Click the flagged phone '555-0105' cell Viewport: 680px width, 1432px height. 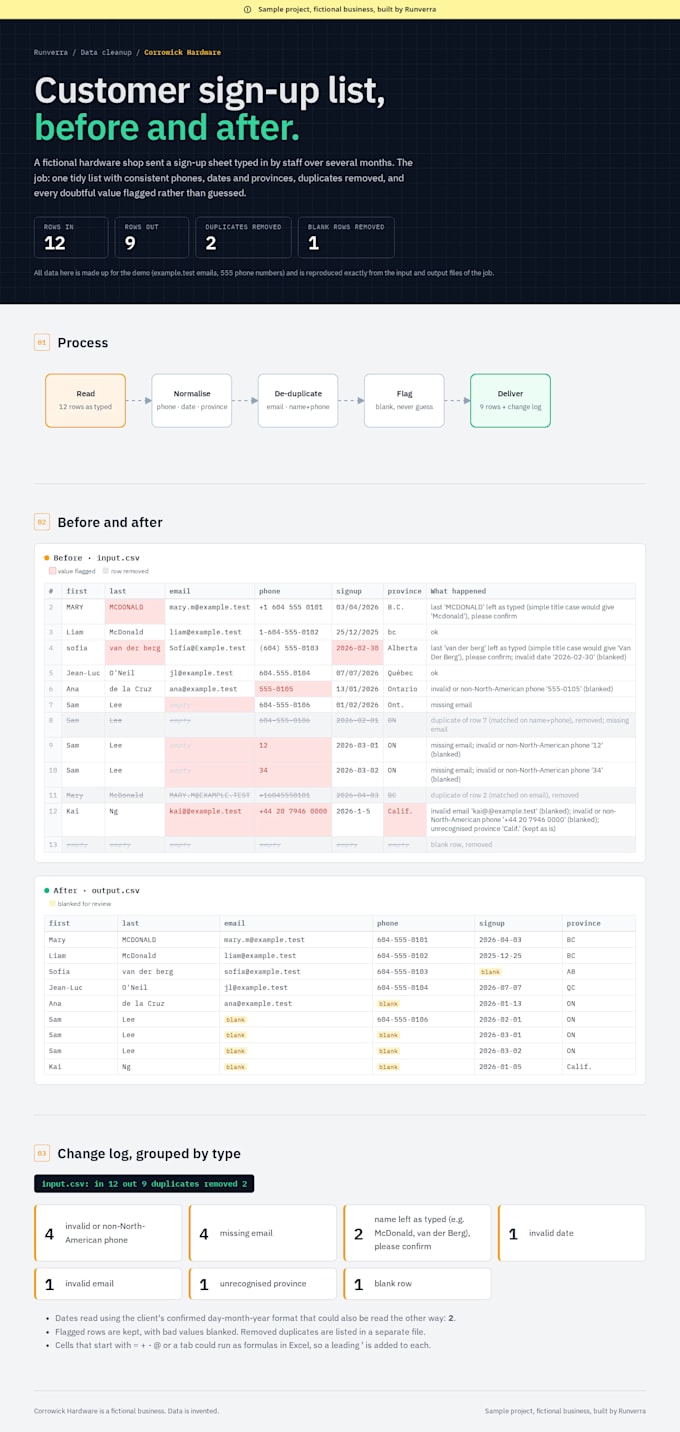pyautogui.click(x=294, y=688)
